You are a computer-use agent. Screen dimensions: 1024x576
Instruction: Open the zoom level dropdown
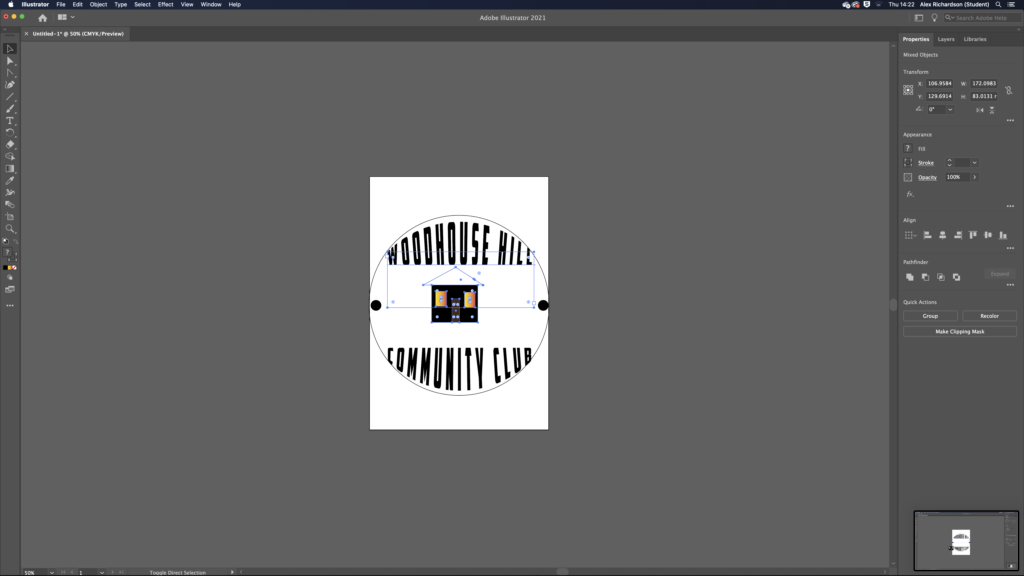click(52, 573)
